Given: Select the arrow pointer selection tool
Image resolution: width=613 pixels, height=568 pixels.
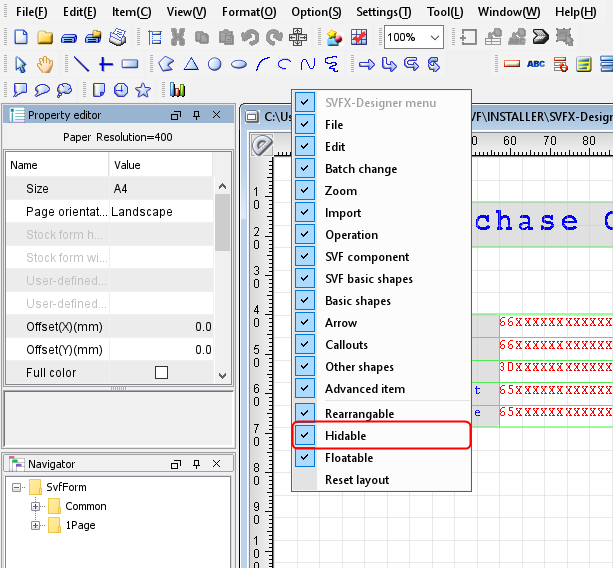Looking at the screenshot, I should tap(22, 64).
